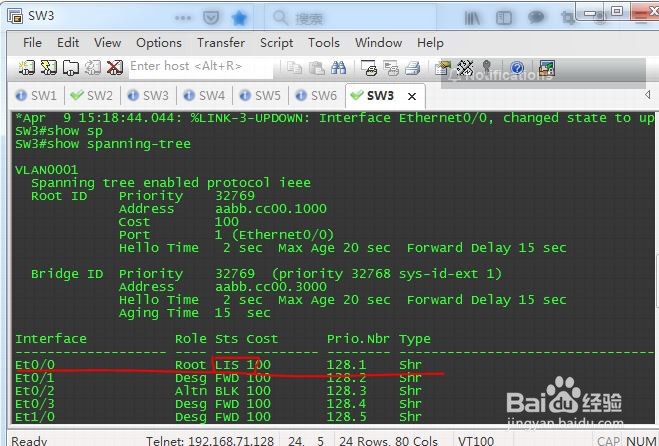Image resolution: width=659 pixels, height=446 pixels.
Task: Switch to the SW4 session tab
Action: click(x=205, y=95)
